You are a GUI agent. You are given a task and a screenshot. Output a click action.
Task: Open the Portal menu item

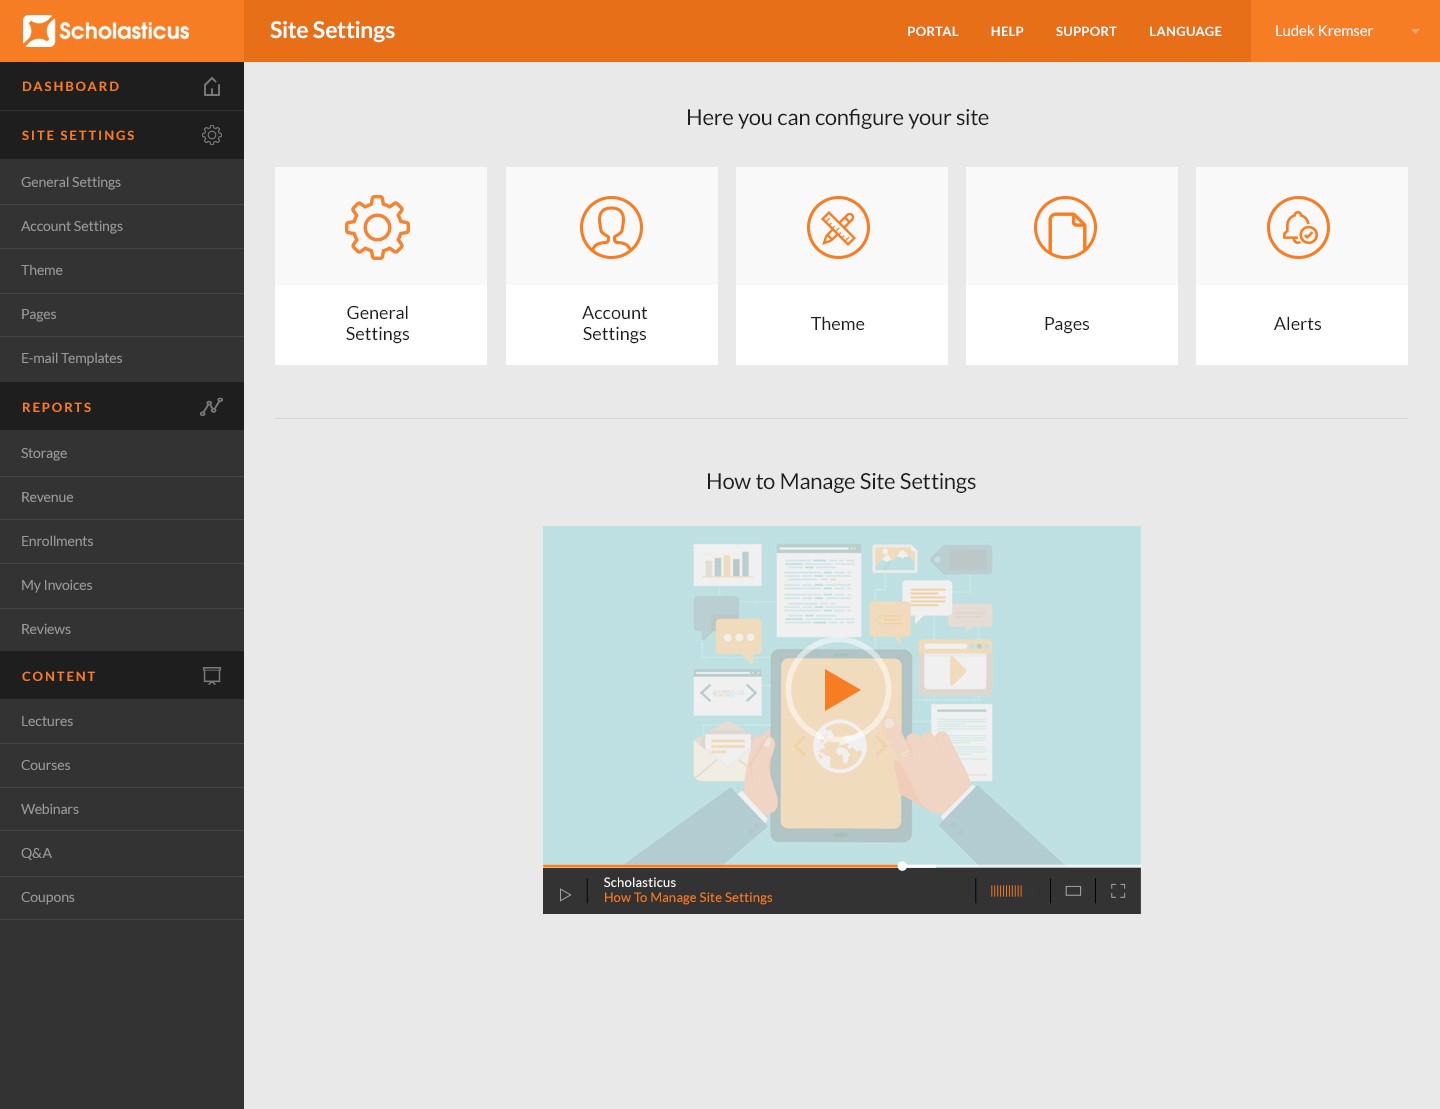932,31
